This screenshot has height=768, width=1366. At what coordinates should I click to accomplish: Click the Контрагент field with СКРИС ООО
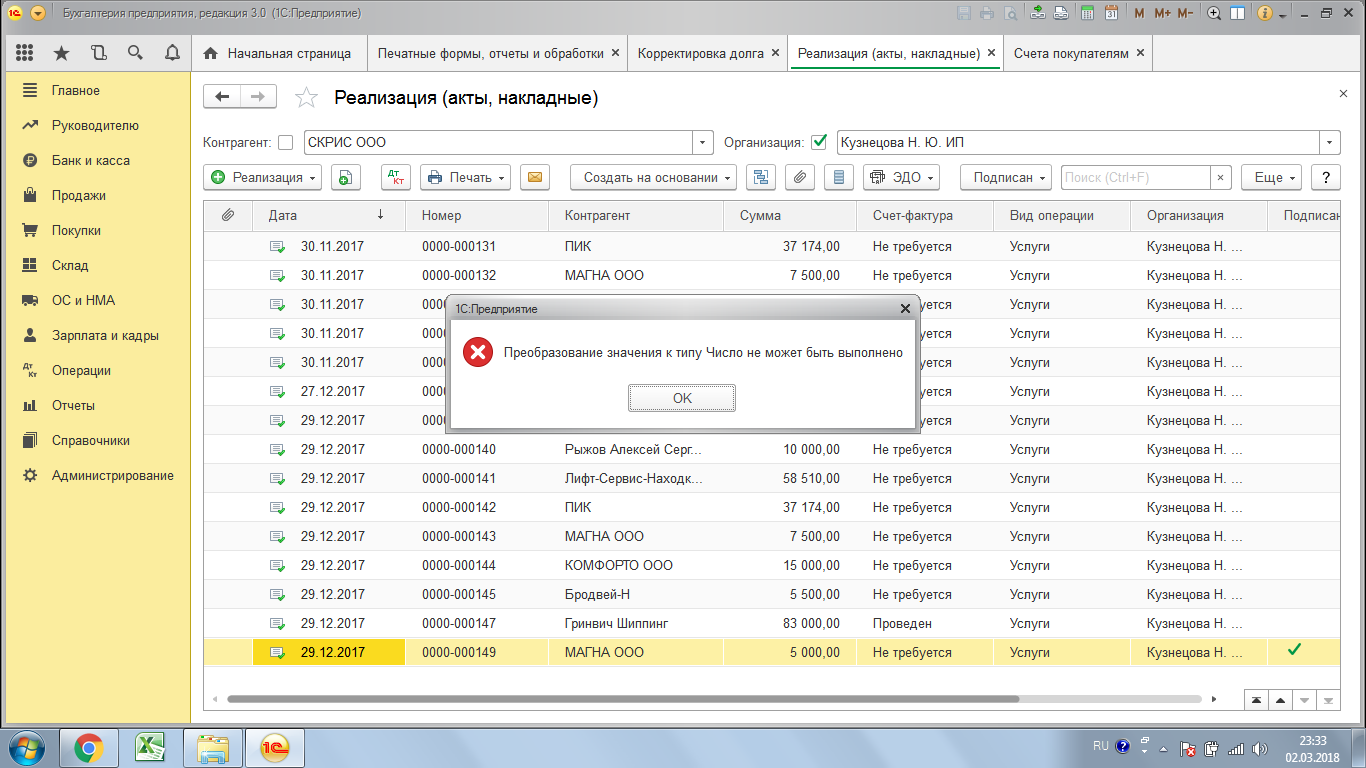point(498,142)
